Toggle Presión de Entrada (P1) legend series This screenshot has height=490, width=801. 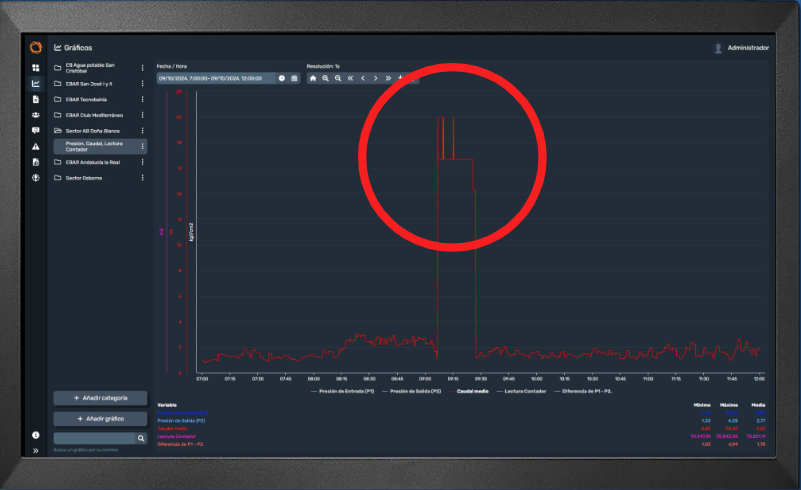[342, 391]
